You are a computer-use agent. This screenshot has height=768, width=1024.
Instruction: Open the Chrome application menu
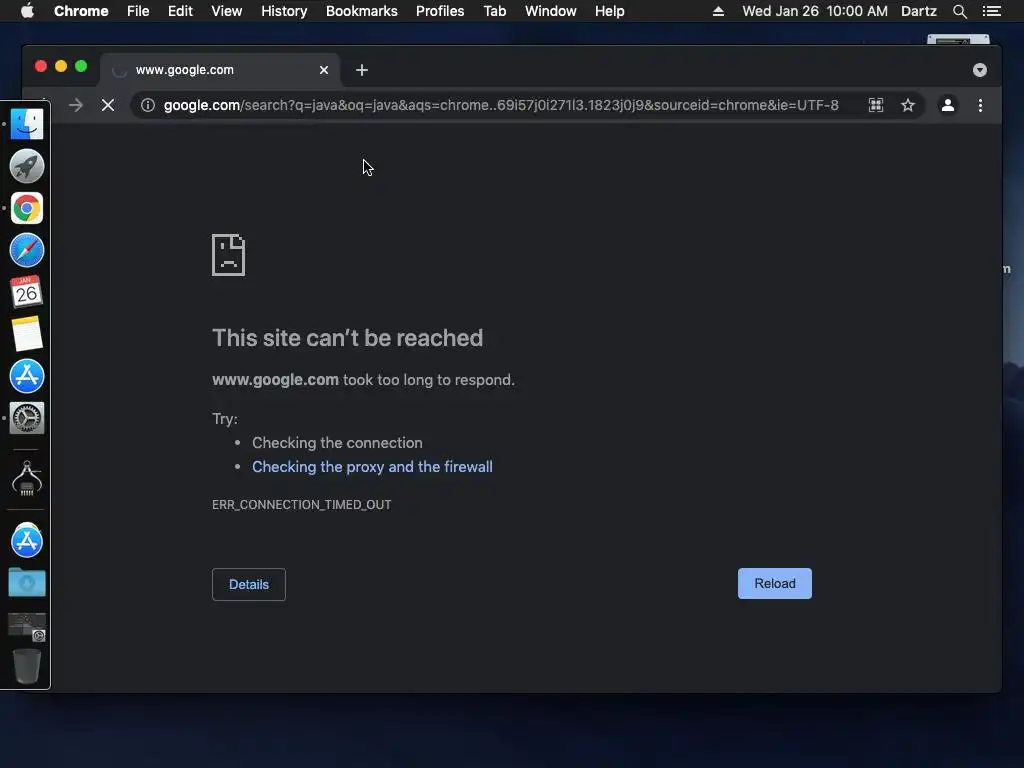coord(81,11)
